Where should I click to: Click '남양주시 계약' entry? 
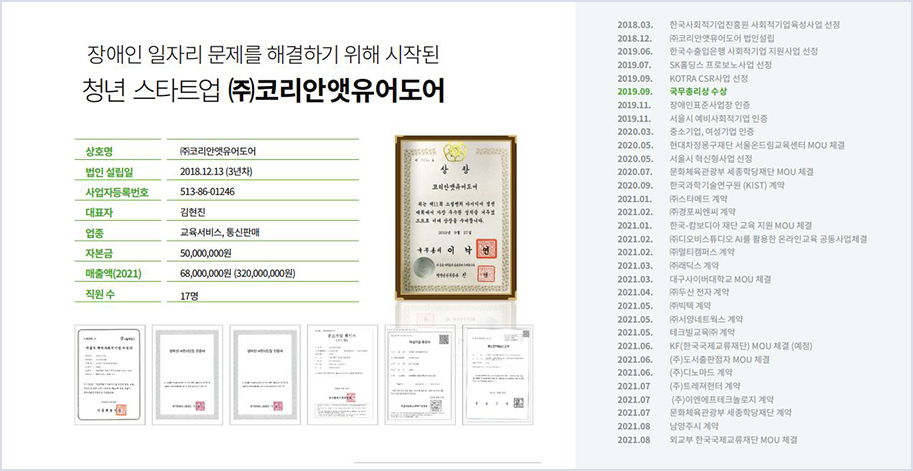tap(693, 426)
